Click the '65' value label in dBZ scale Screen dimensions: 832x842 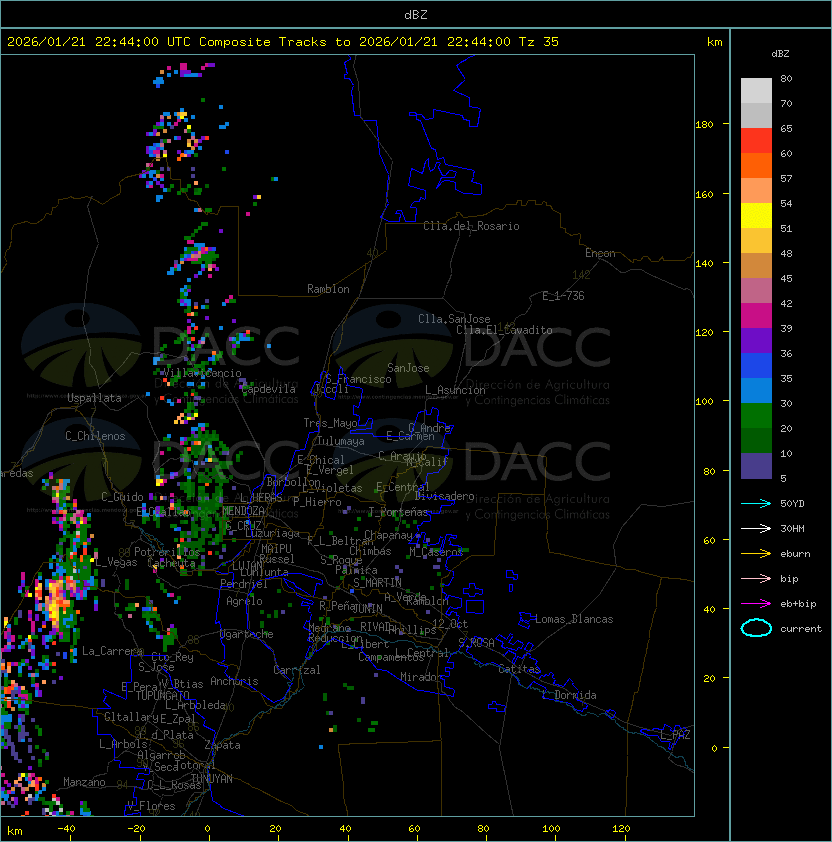pos(786,128)
